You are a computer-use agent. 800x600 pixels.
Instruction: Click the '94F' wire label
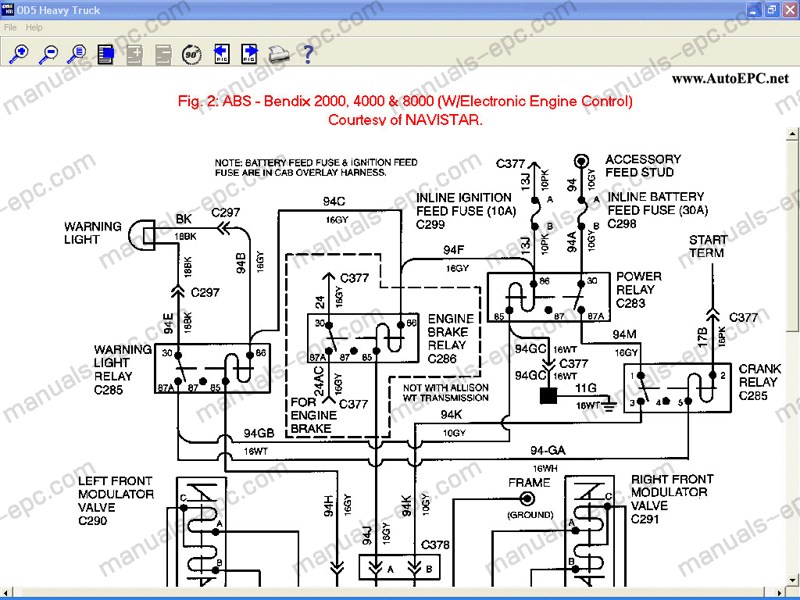click(x=454, y=250)
